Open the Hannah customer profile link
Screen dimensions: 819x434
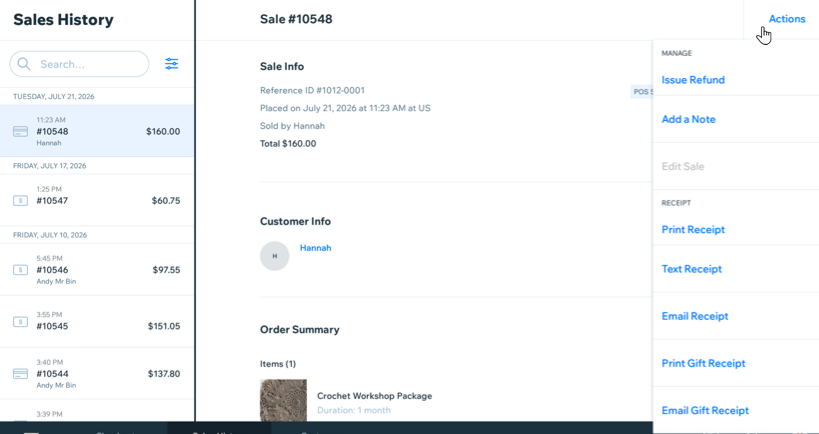coord(315,248)
